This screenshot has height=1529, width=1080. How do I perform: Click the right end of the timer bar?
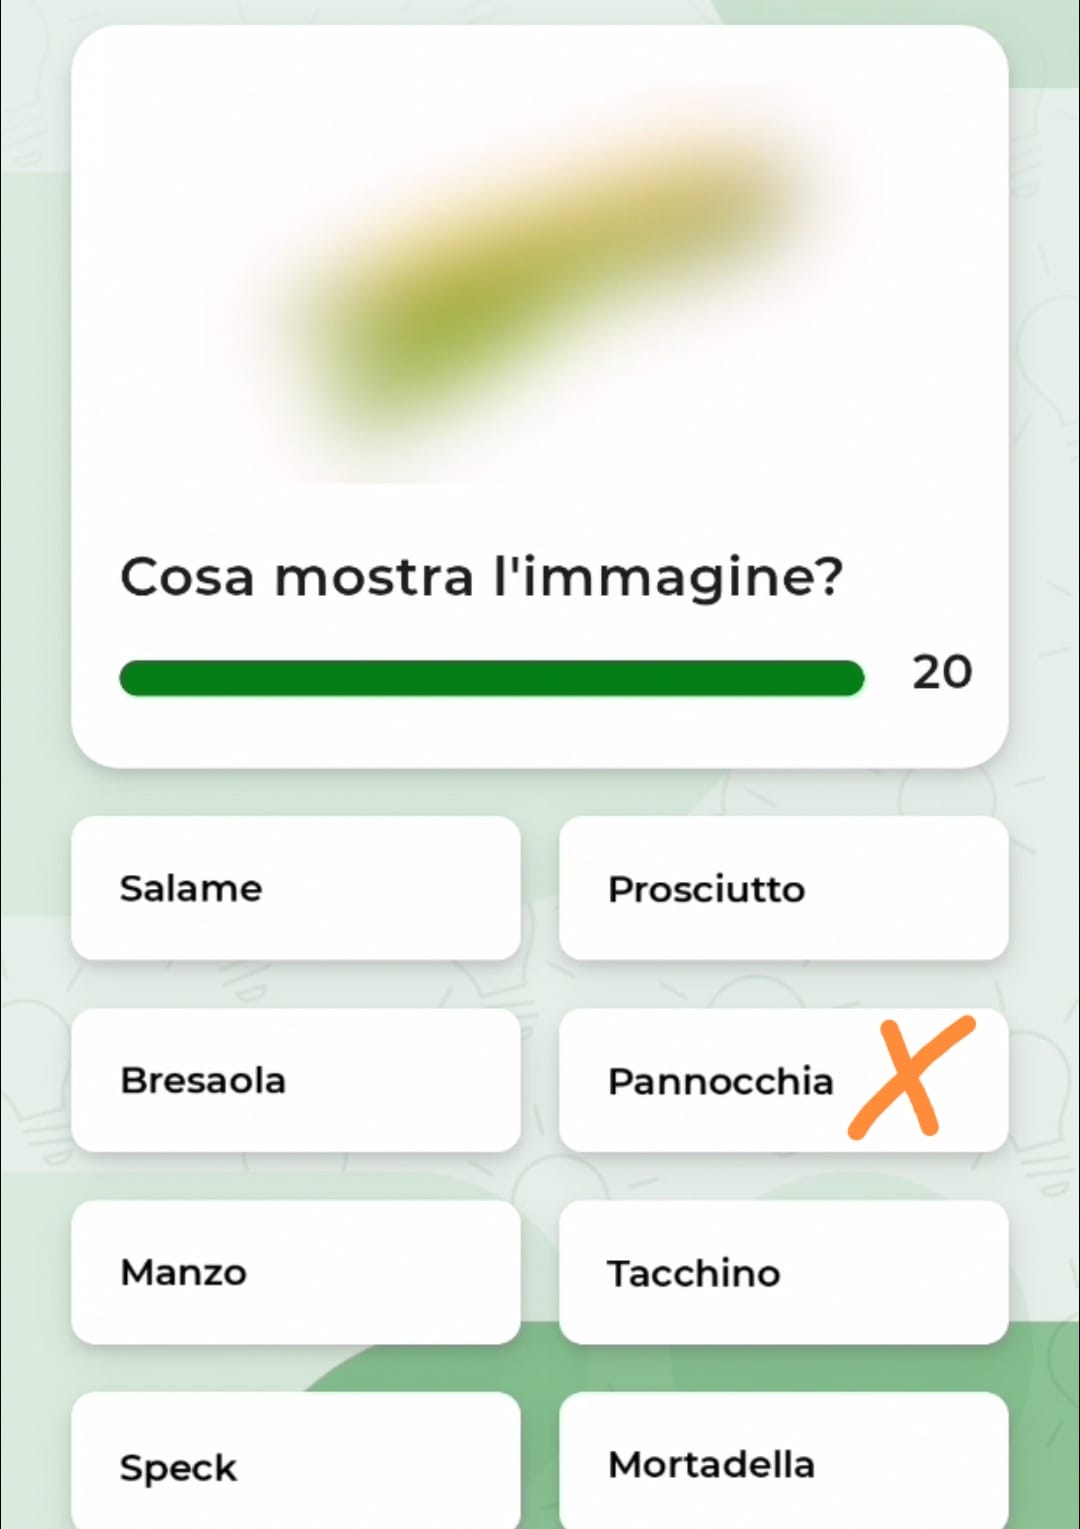point(850,678)
